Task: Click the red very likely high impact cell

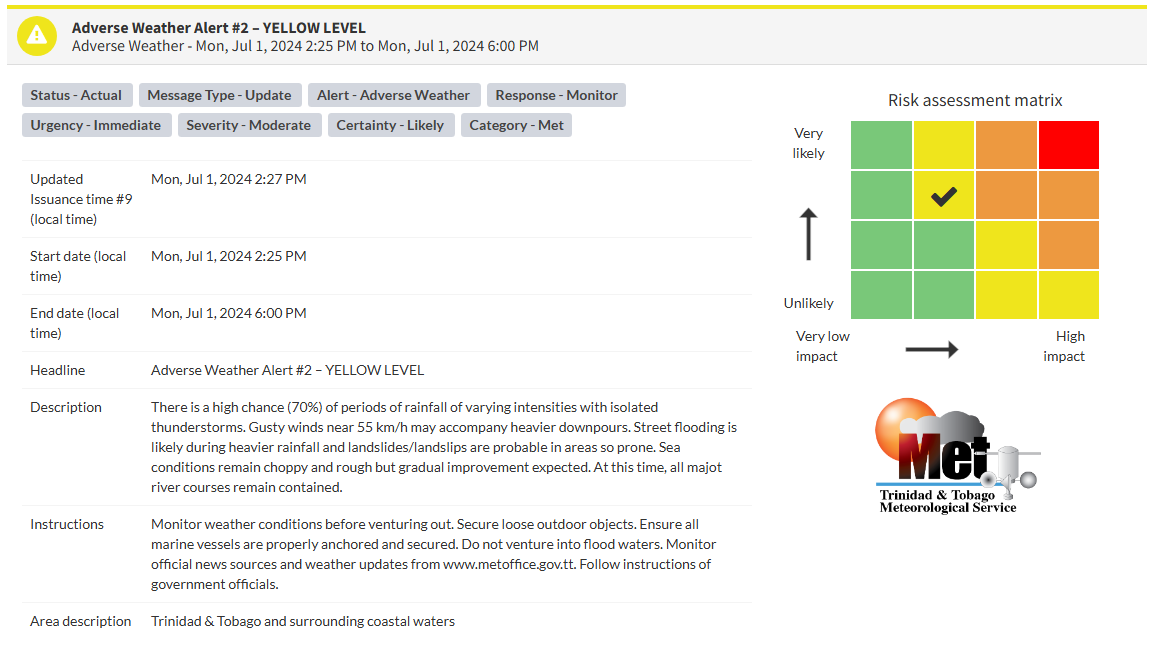Action: pos(1069,145)
